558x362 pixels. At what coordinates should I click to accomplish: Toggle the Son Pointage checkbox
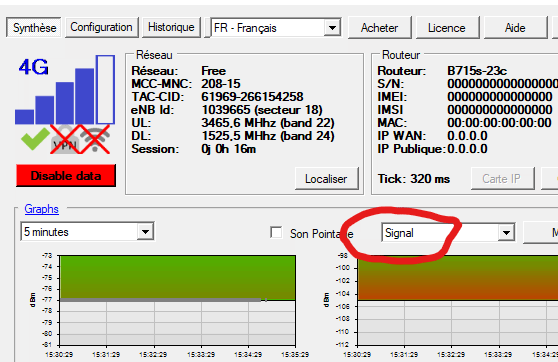(276, 233)
